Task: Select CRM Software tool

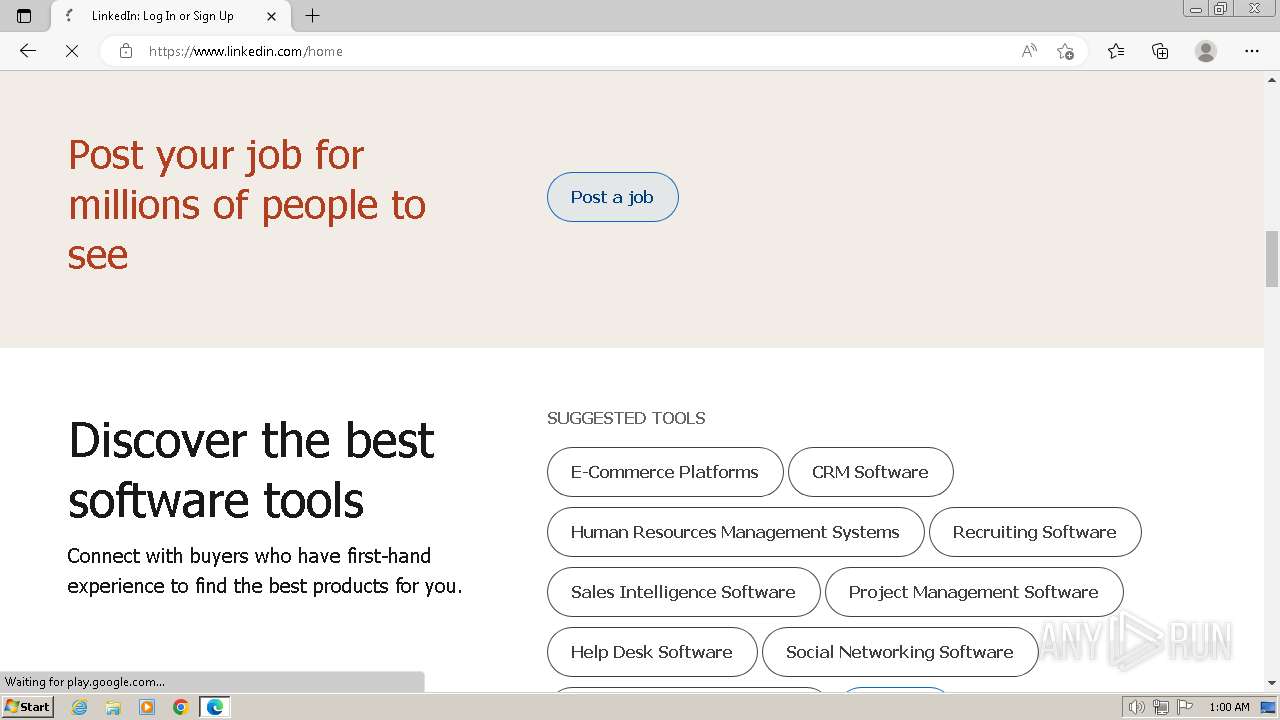Action: (x=870, y=472)
